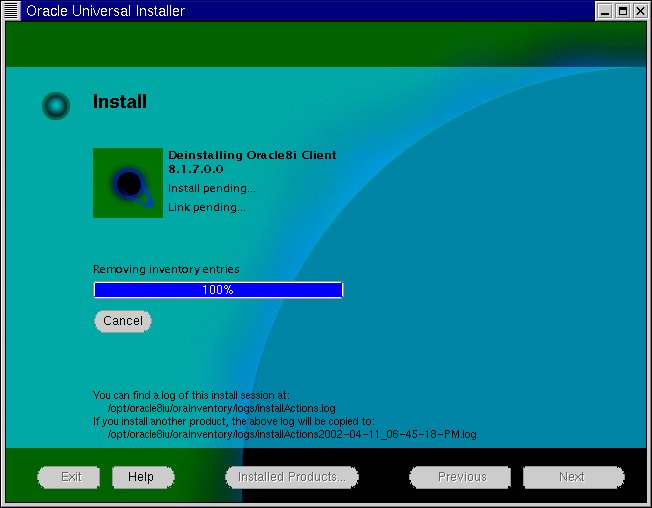Click the Cancel button below progress bar
This screenshot has height=508, width=652.
coord(123,321)
